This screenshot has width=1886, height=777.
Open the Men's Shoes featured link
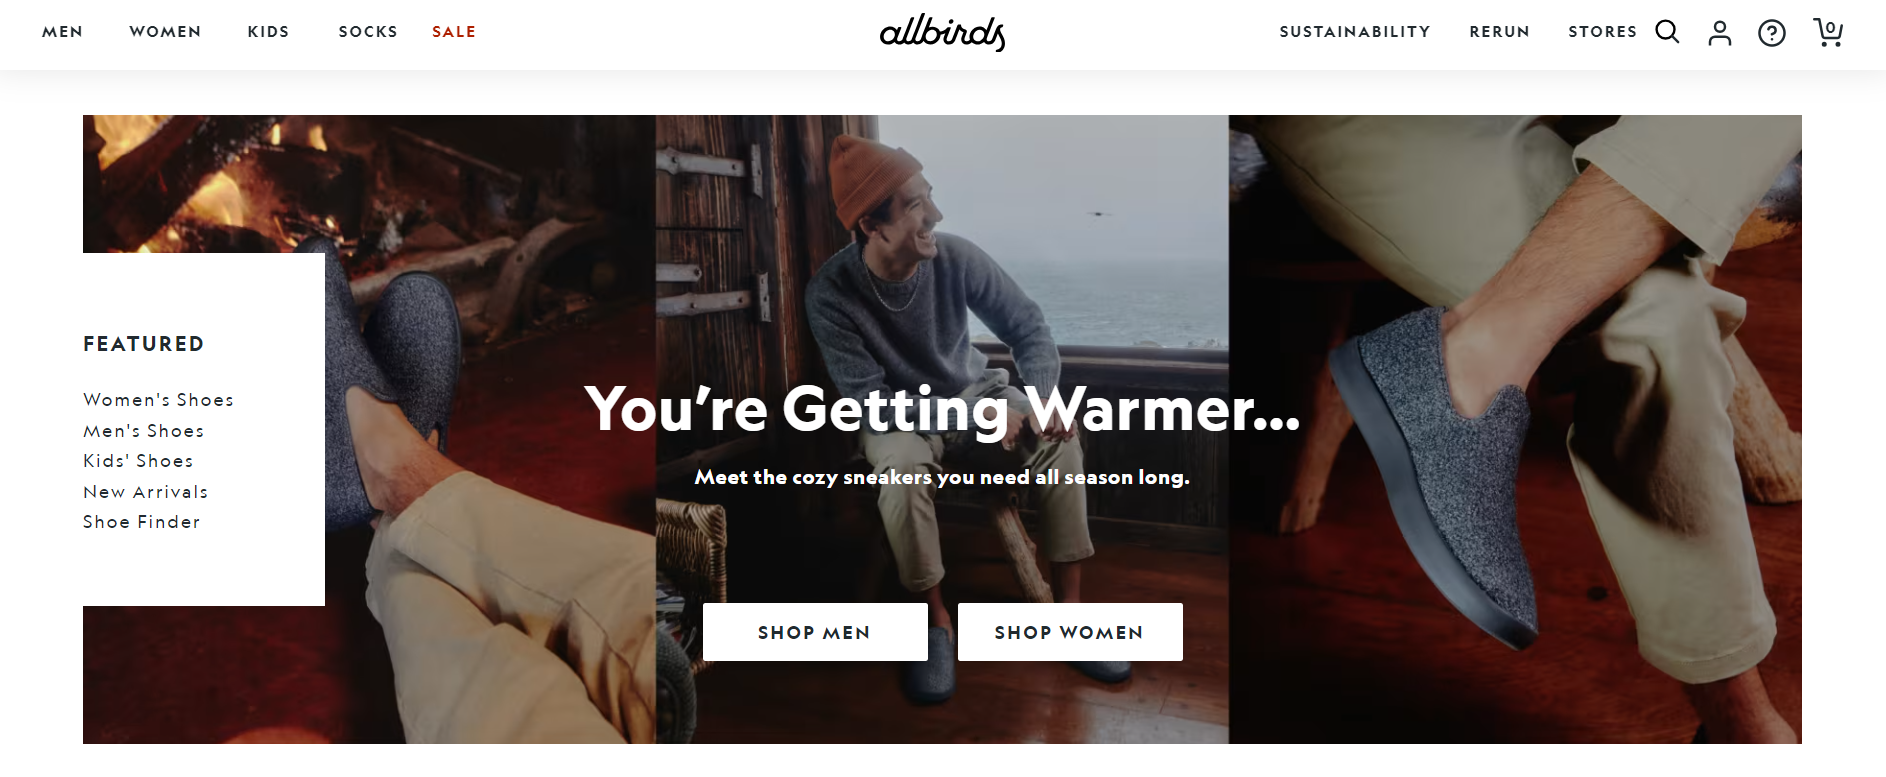pyautogui.click(x=144, y=431)
